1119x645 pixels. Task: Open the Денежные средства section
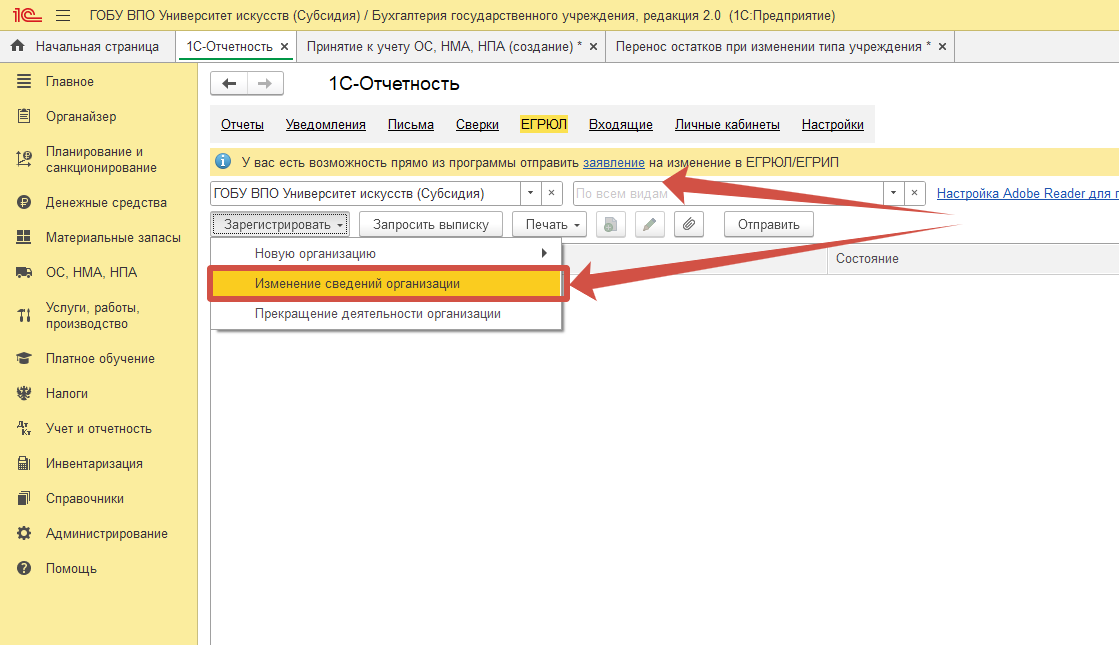point(106,203)
